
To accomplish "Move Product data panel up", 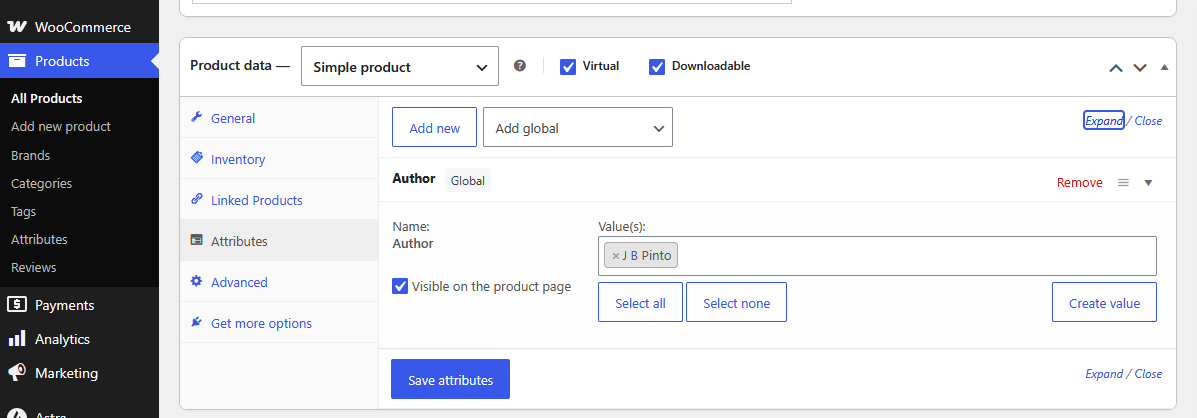I will [1115, 67].
